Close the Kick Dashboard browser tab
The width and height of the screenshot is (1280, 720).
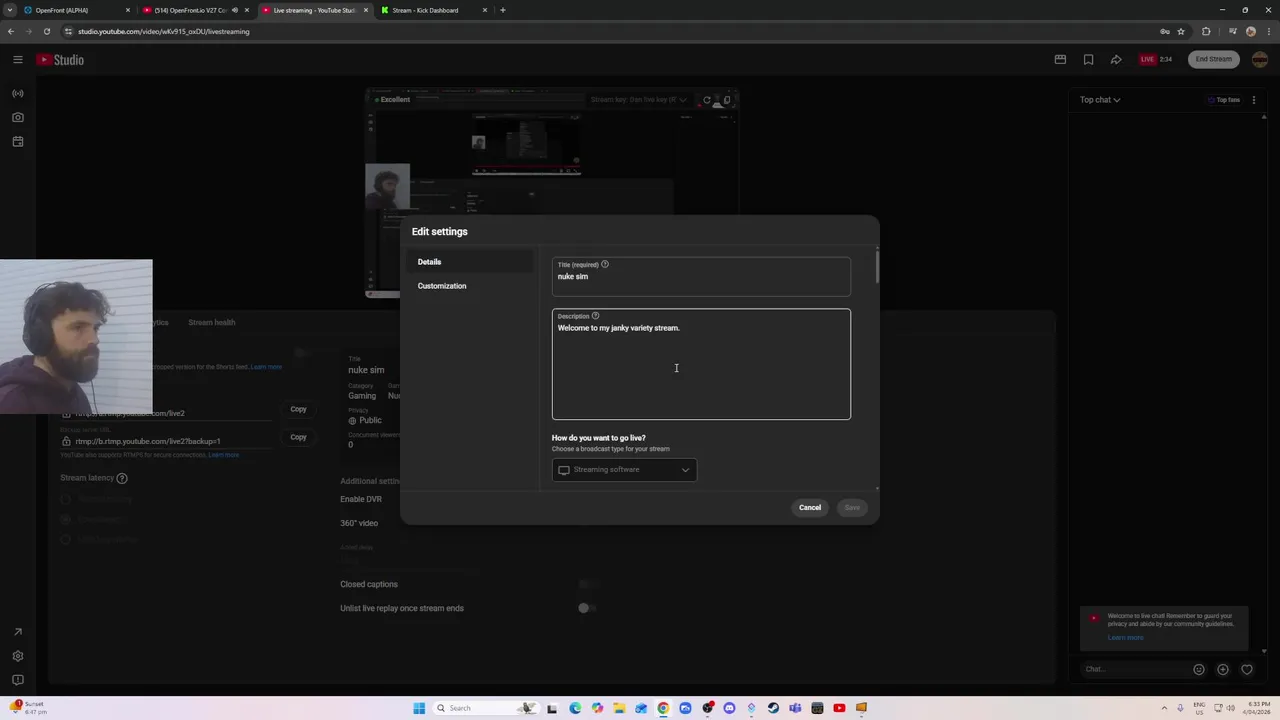click(485, 10)
